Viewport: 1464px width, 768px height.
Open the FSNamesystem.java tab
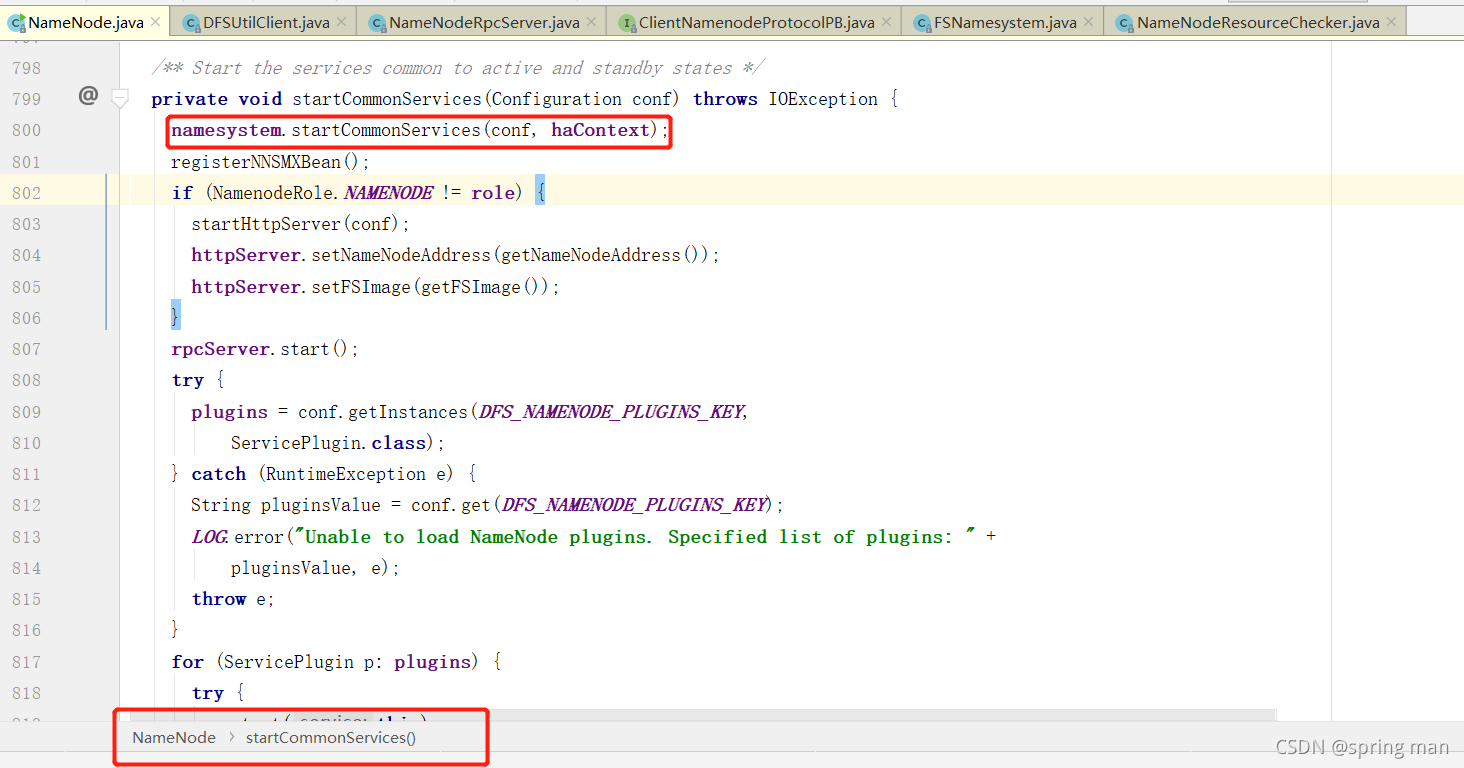tap(1004, 22)
